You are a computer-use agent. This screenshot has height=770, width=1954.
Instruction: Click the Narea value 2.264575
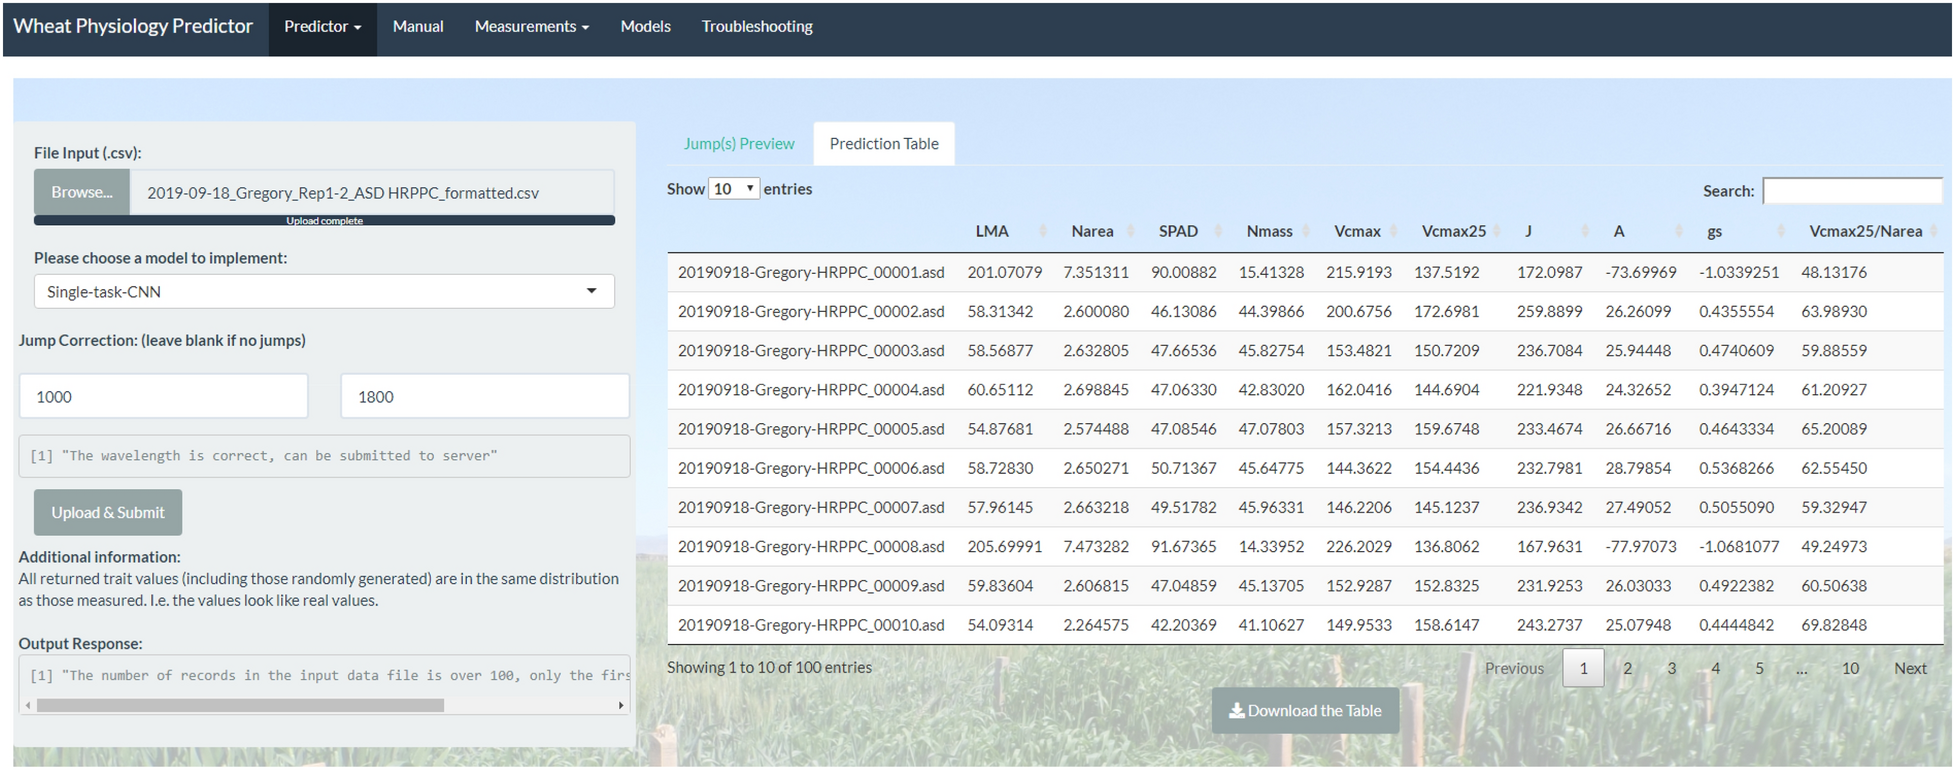pos(1096,625)
